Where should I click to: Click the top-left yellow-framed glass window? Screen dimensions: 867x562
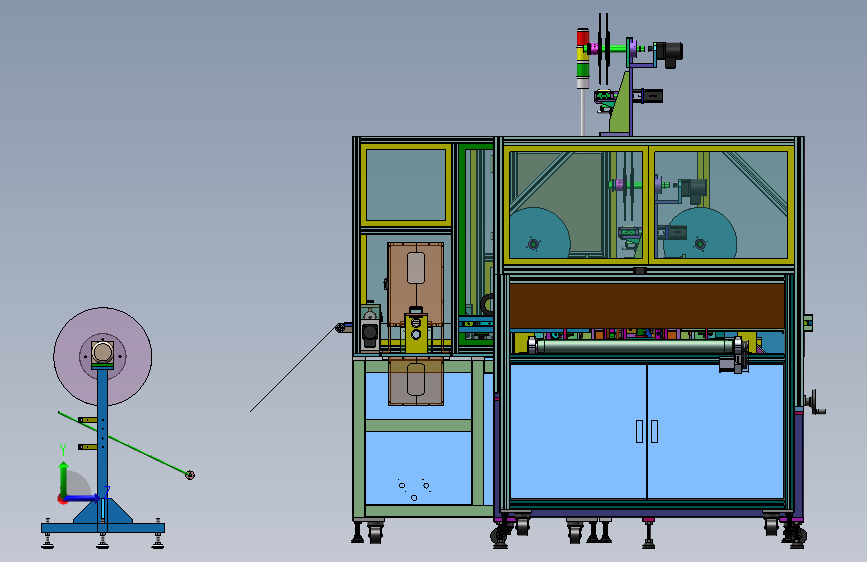coord(406,185)
